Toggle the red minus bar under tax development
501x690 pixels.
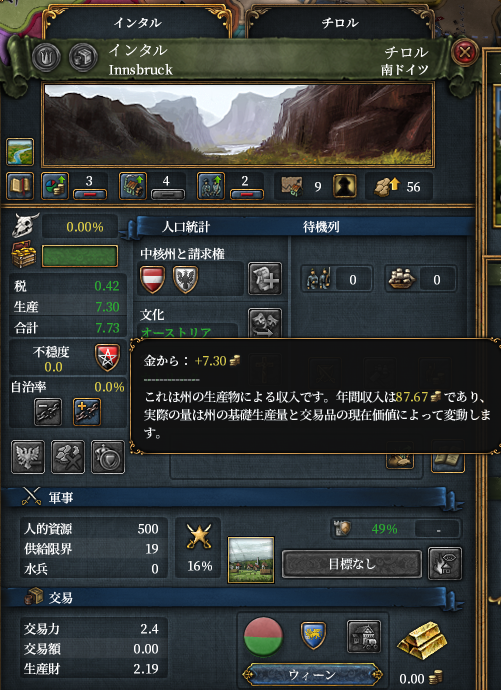[x=90, y=194]
